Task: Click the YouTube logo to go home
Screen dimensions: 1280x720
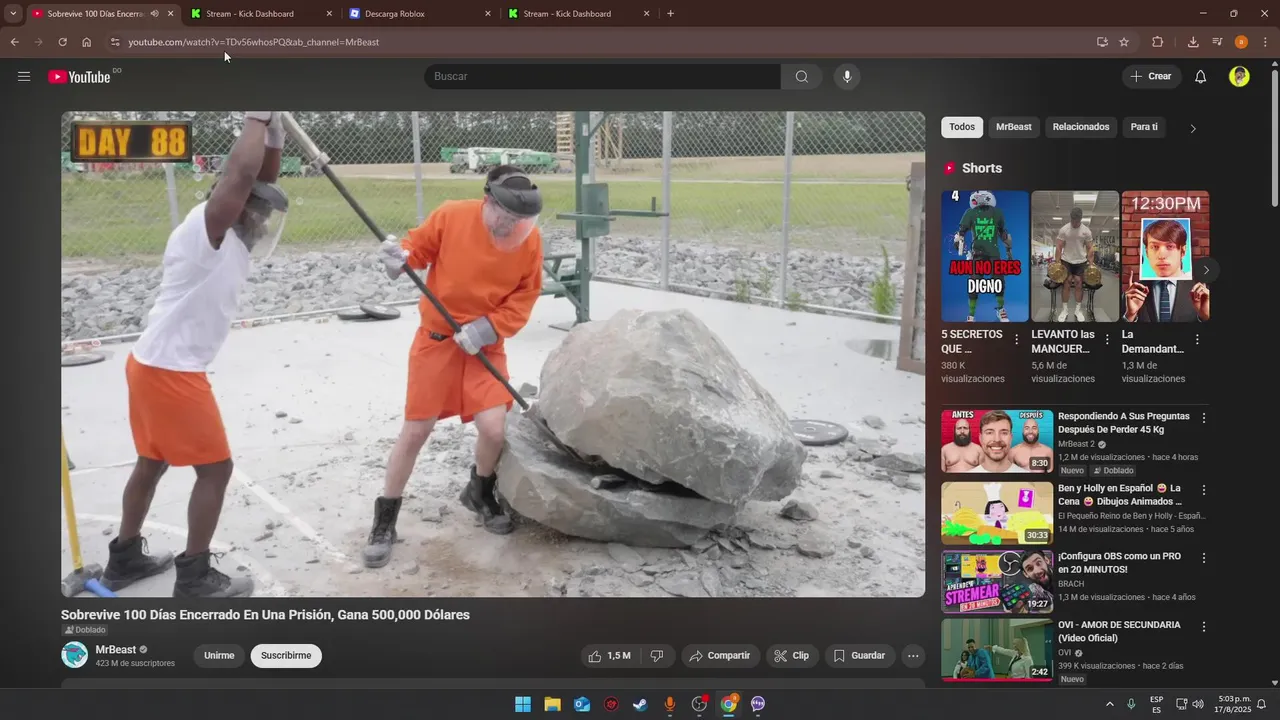Action: click(79, 77)
